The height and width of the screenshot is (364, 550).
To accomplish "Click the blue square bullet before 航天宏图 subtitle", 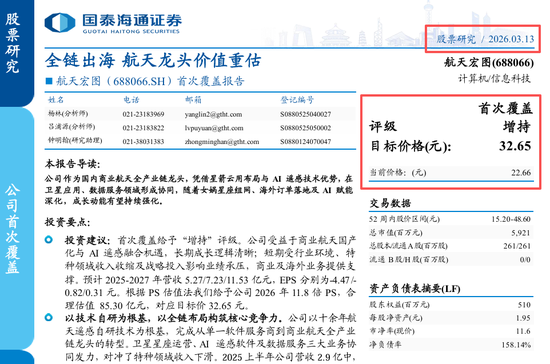I will click(x=49, y=81).
